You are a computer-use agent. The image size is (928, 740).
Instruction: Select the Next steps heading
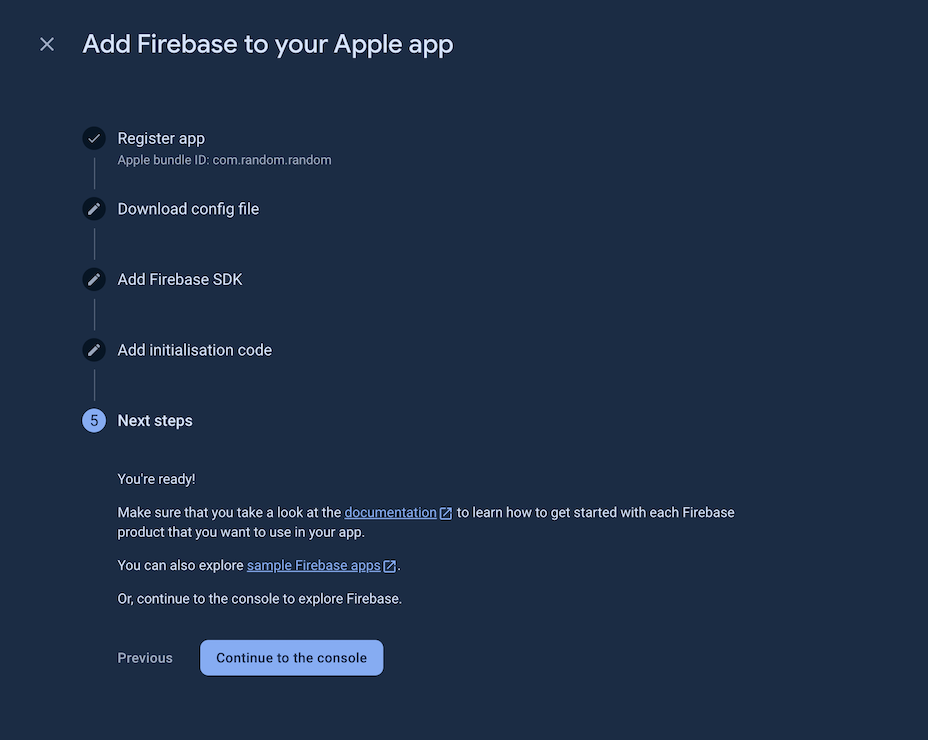[x=155, y=421]
